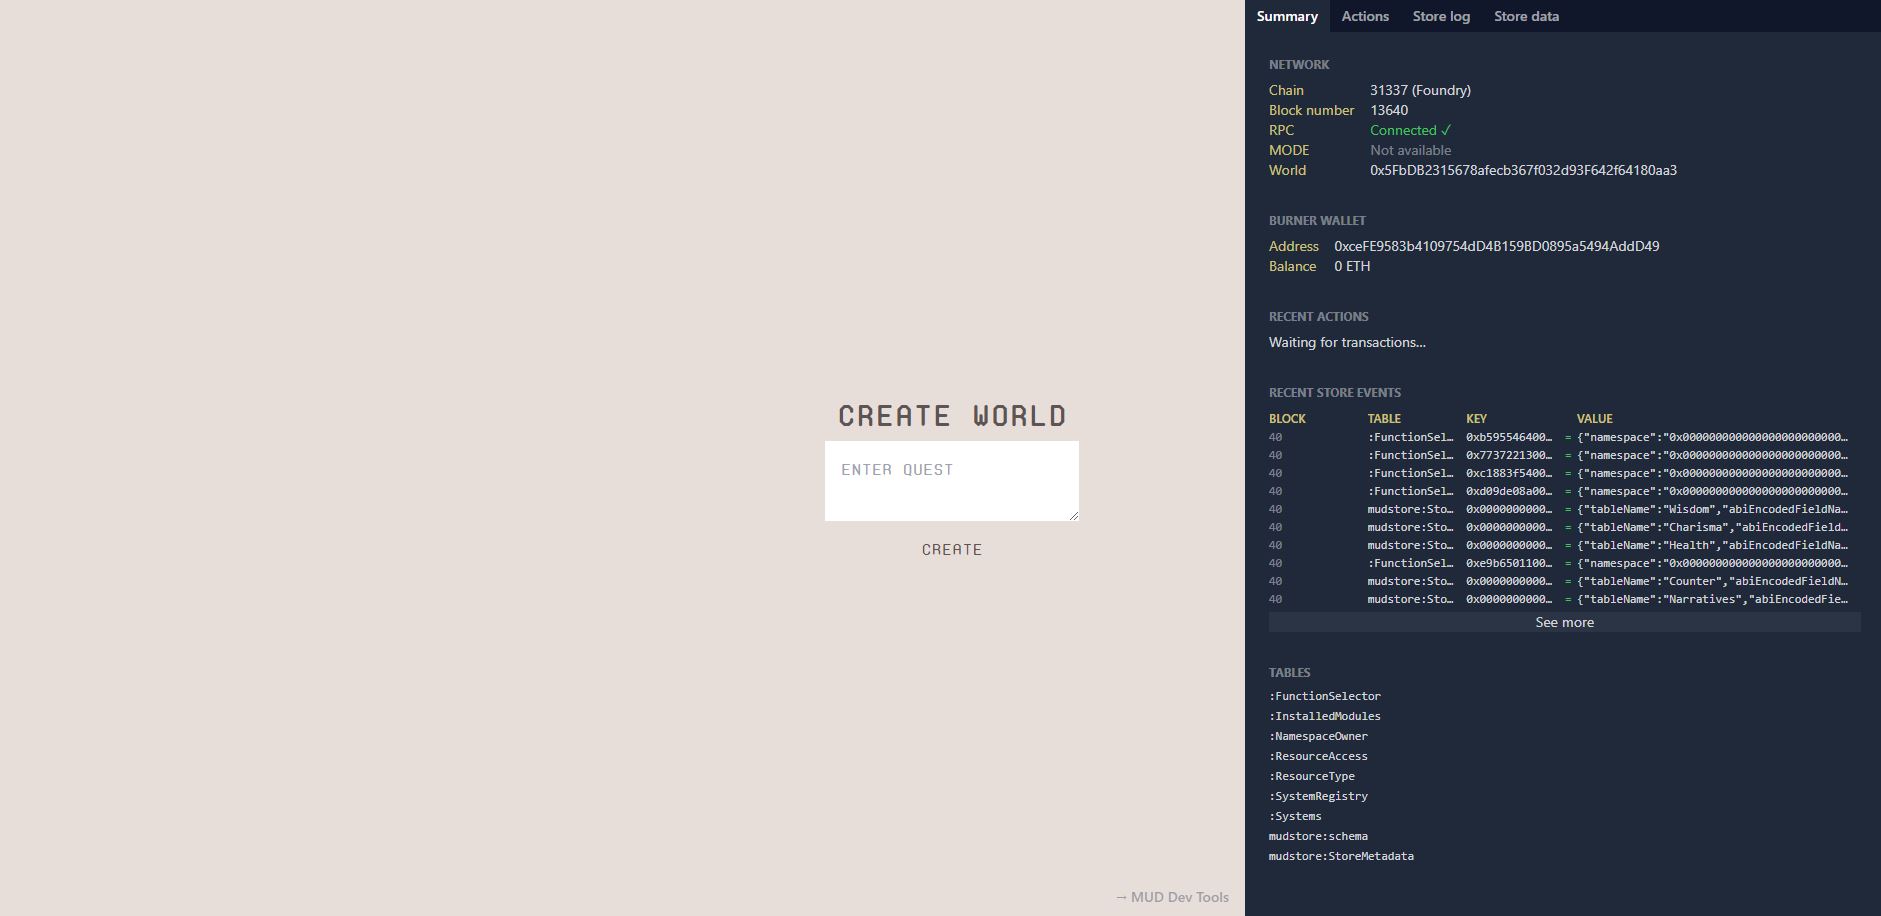Click event key 0xb595546400
Image resolution: width=1881 pixels, height=916 pixels.
pyautogui.click(x=1509, y=437)
